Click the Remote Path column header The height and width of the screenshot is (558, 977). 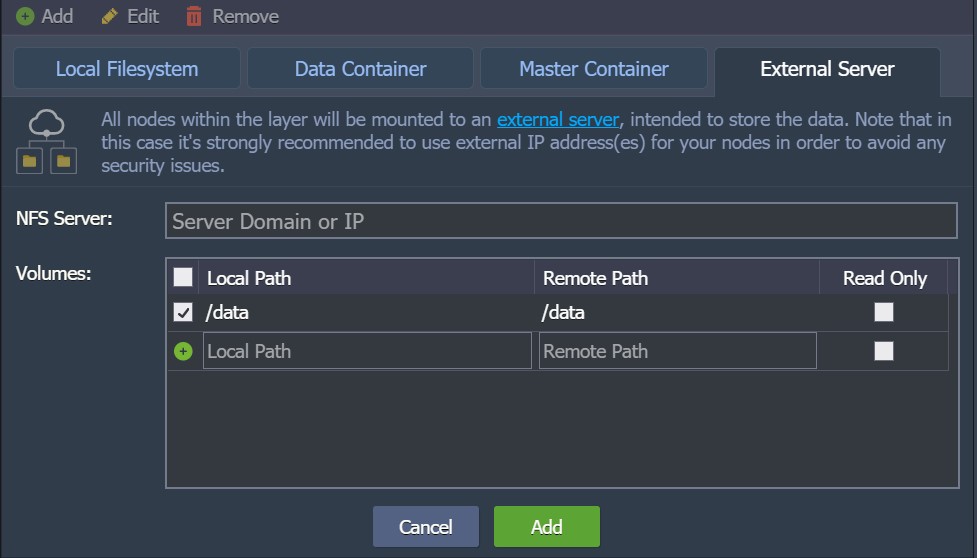677,278
